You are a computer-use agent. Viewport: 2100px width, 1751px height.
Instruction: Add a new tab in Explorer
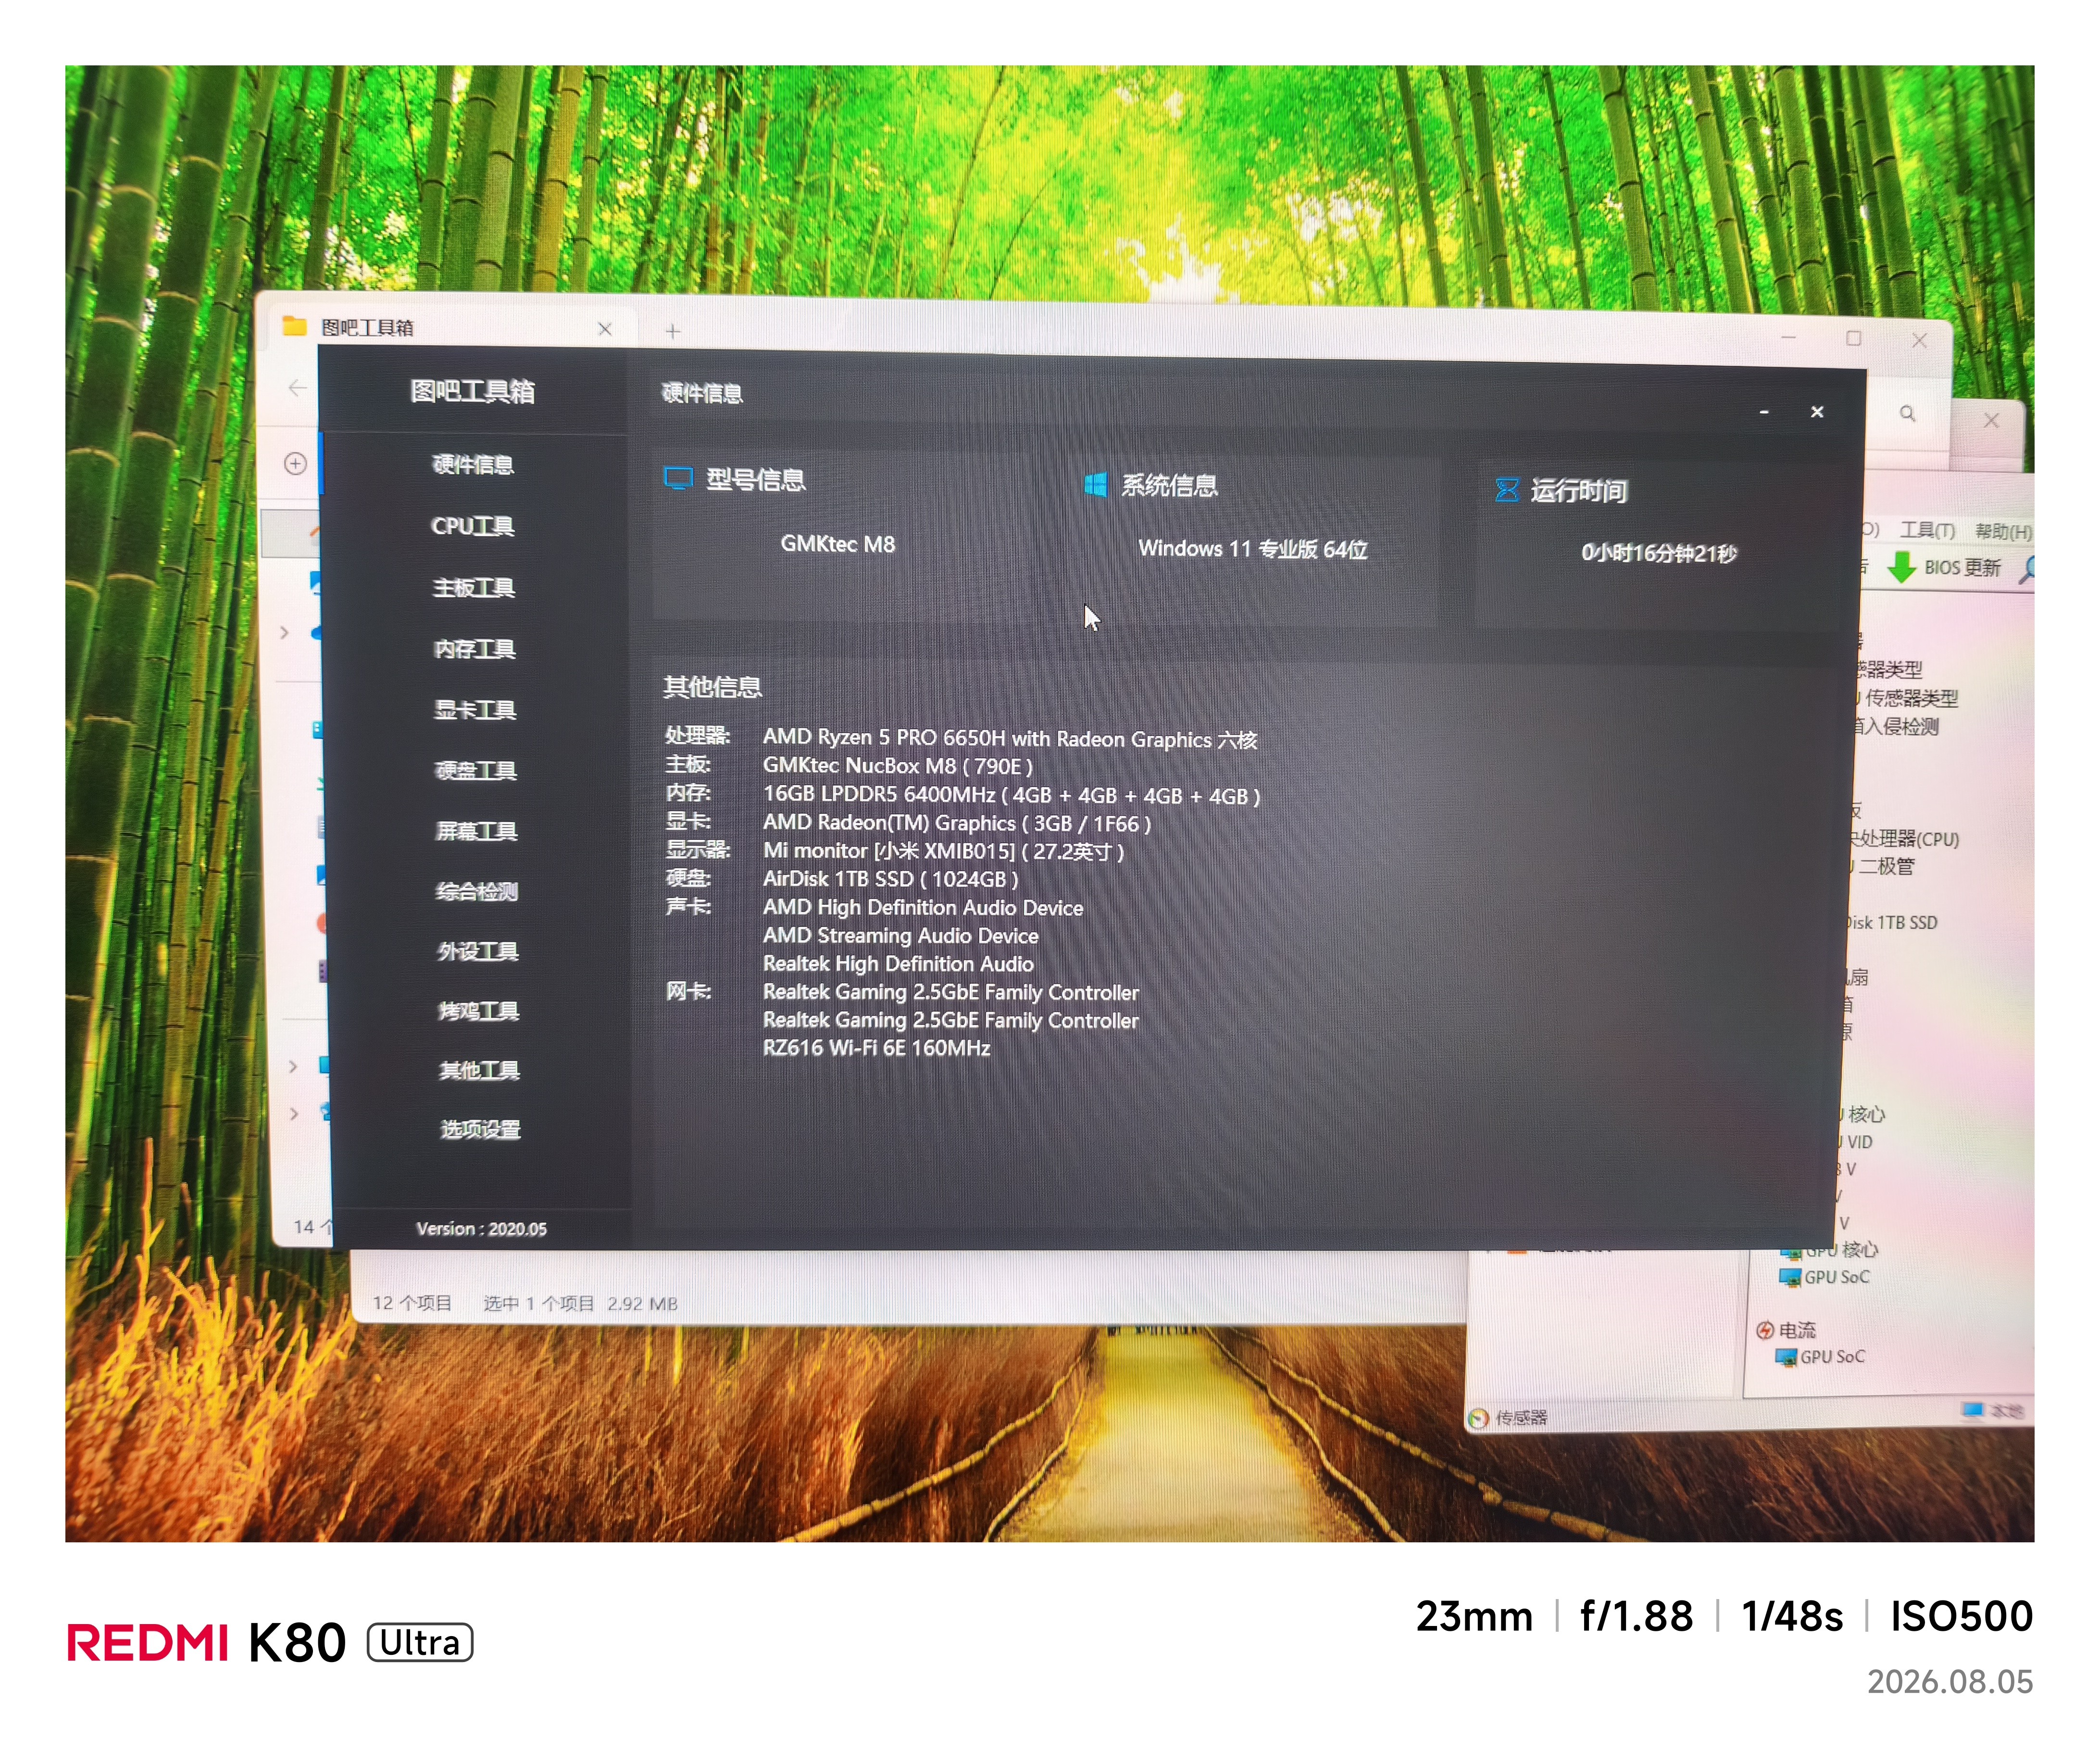[x=673, y=331]
